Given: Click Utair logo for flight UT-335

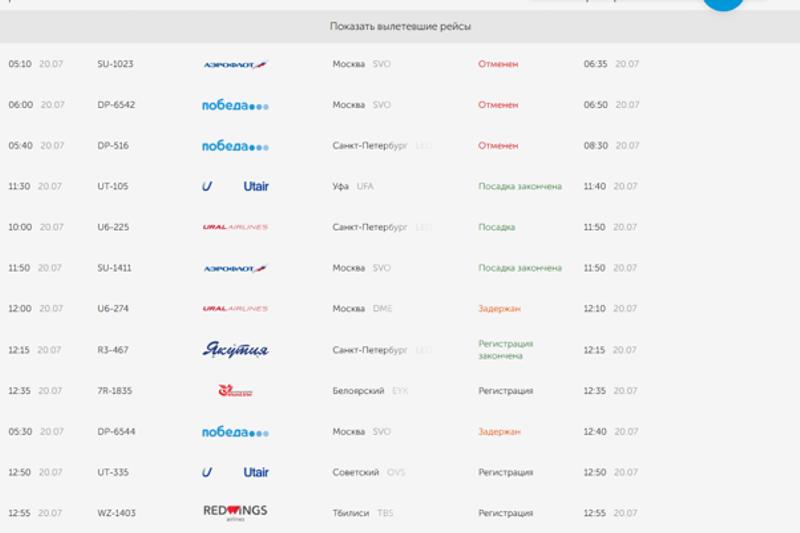Looking at the screenshot, I should coord(235,472).
